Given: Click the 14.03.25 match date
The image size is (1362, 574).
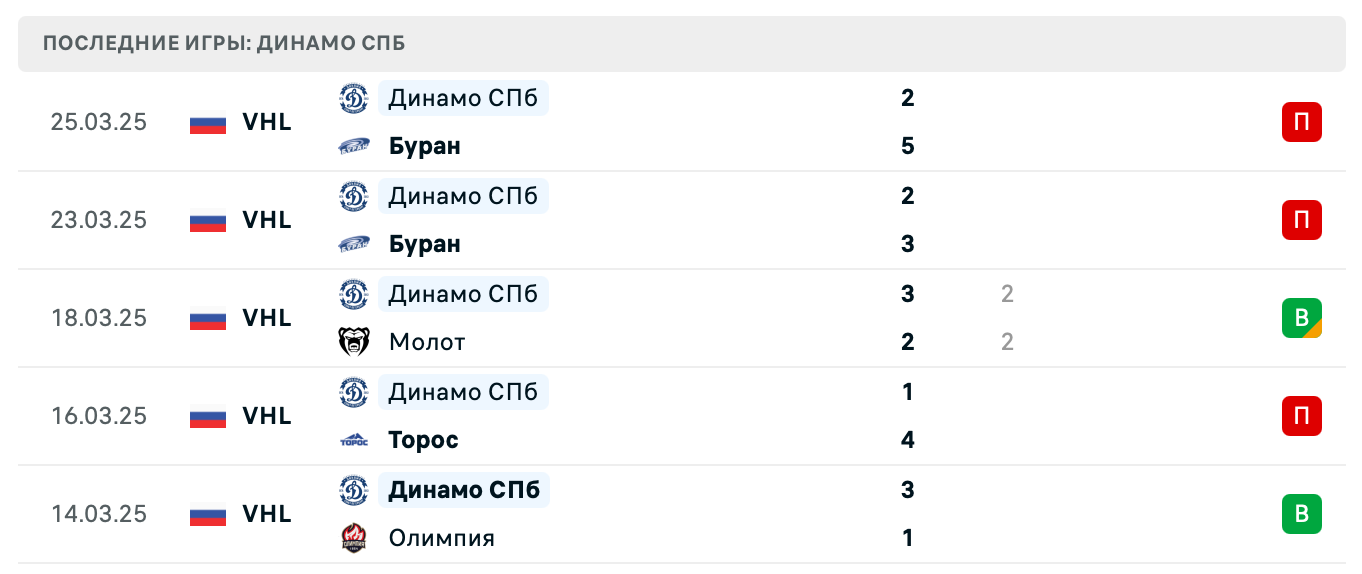Looking at the screenshot, I should click(x=99, y=514).
